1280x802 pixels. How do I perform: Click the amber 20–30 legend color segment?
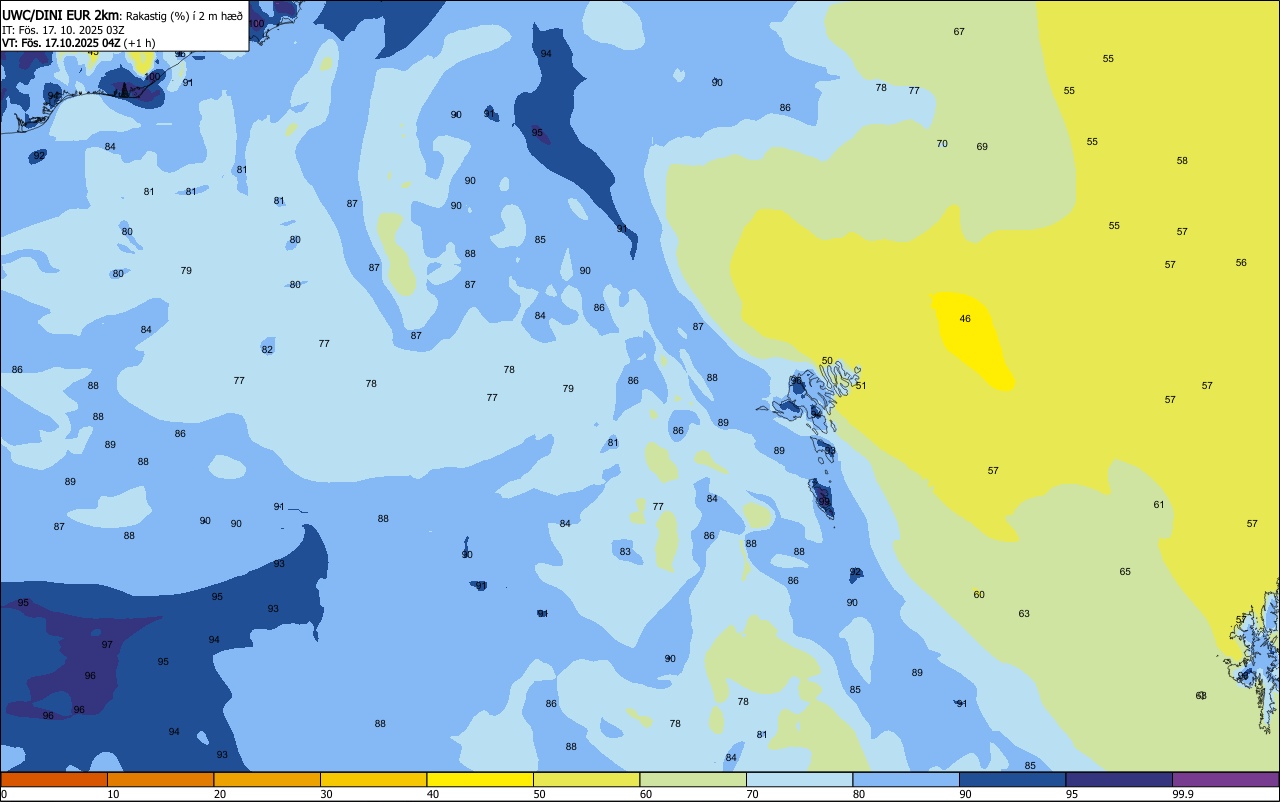point(267,779)
